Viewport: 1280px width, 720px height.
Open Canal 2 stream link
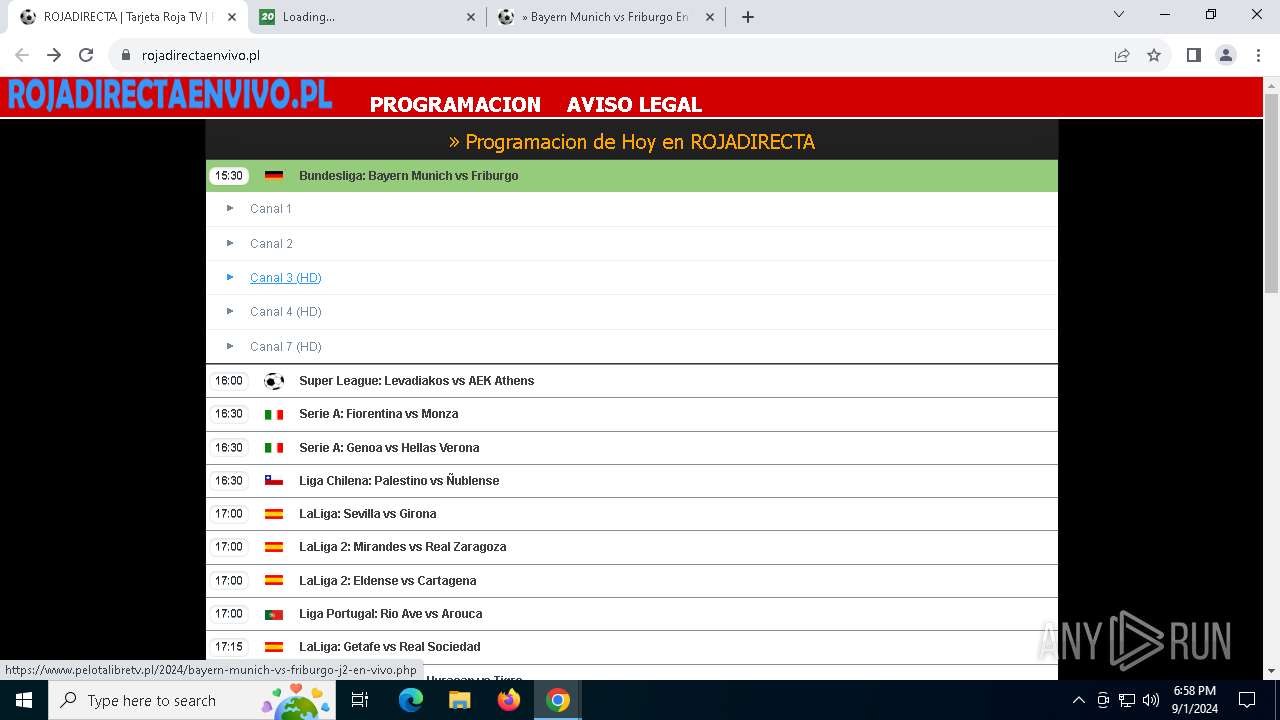click(271, 244)
